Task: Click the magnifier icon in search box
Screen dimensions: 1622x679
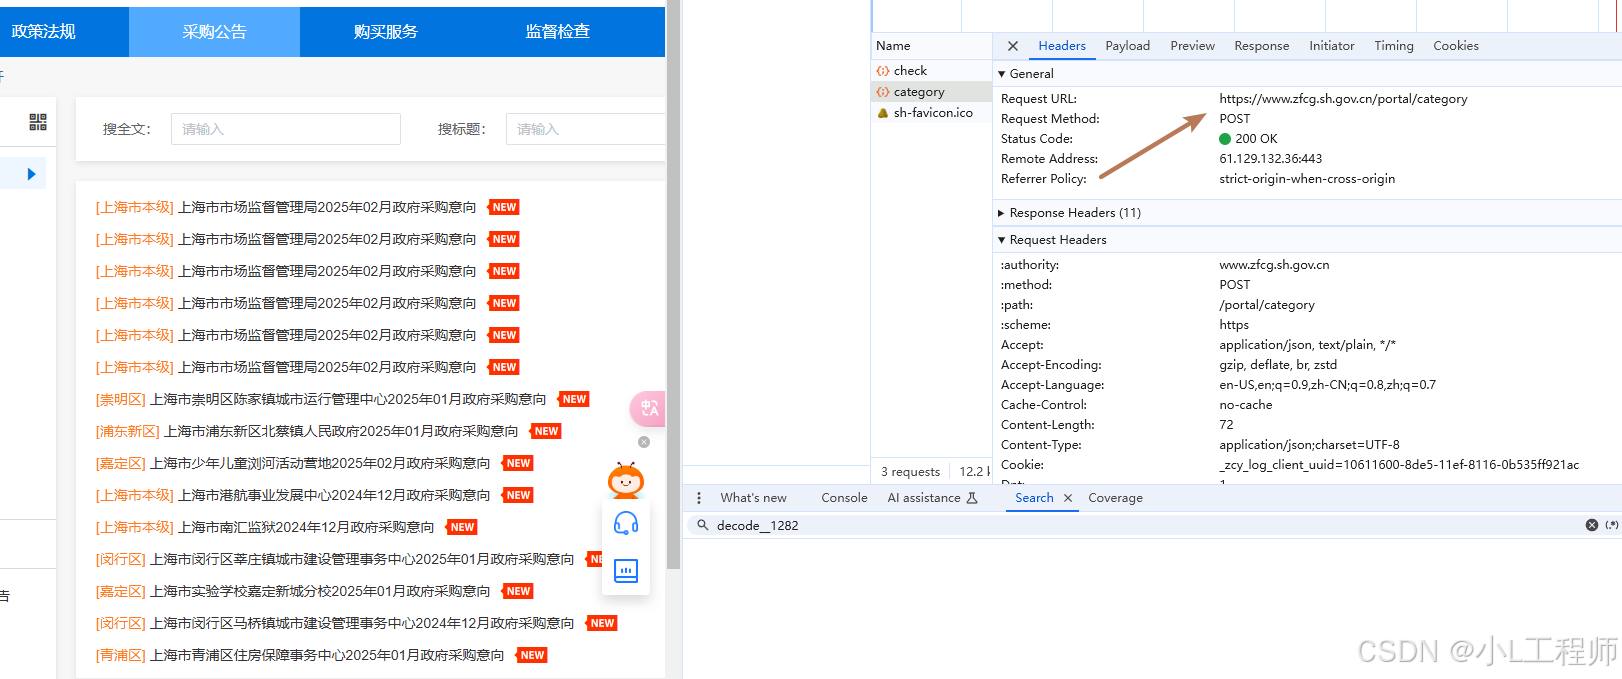Action: (x=703, y=525)
